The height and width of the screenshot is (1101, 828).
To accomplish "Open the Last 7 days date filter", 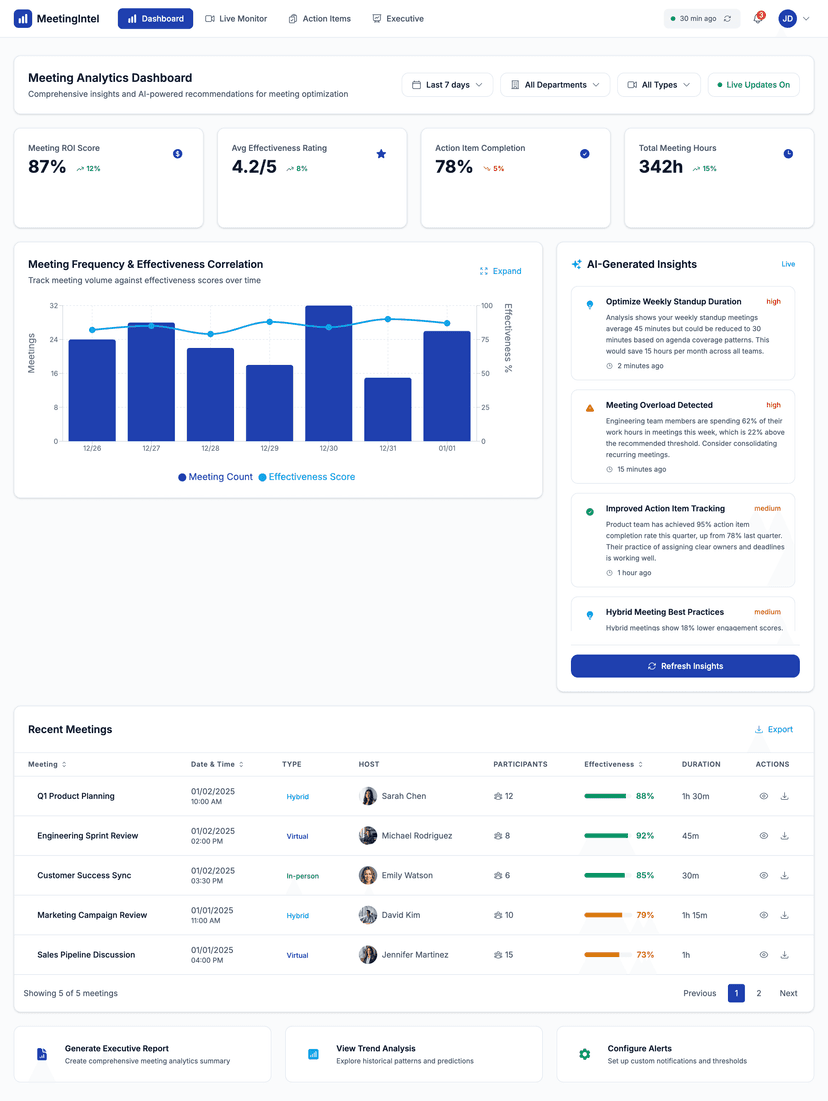I will [447, 84].
